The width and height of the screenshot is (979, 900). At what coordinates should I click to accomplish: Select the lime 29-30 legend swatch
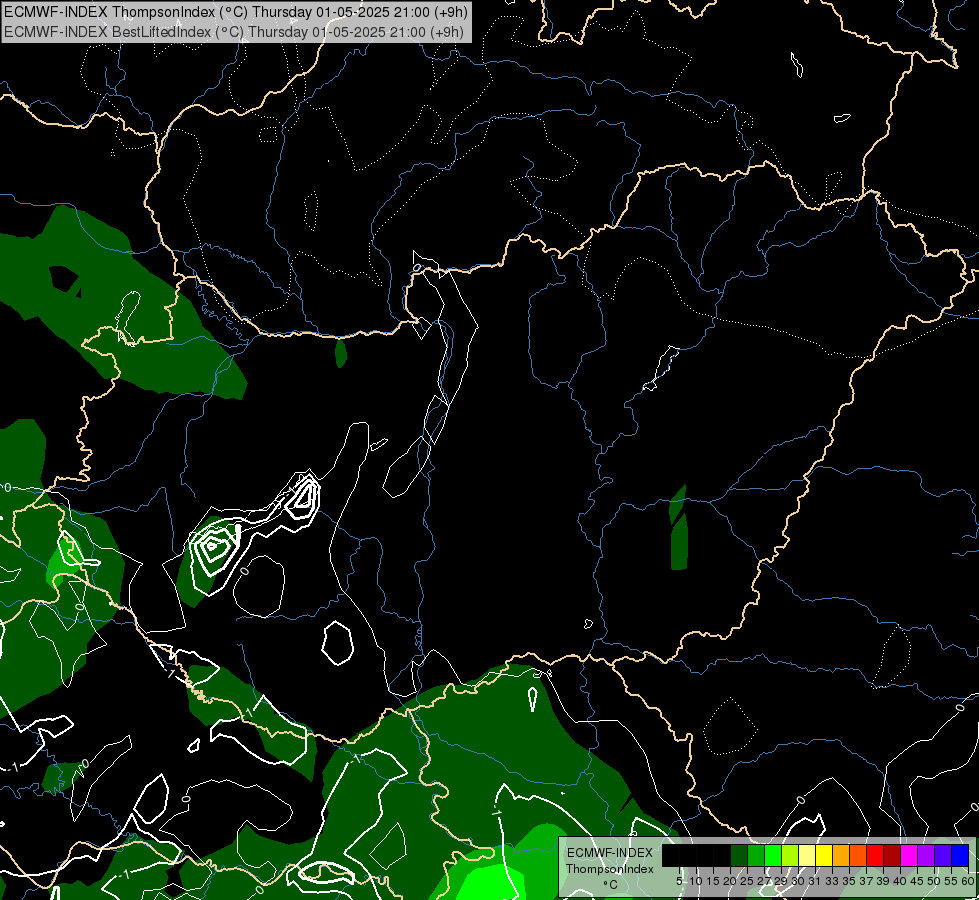(x=790, y=855)
